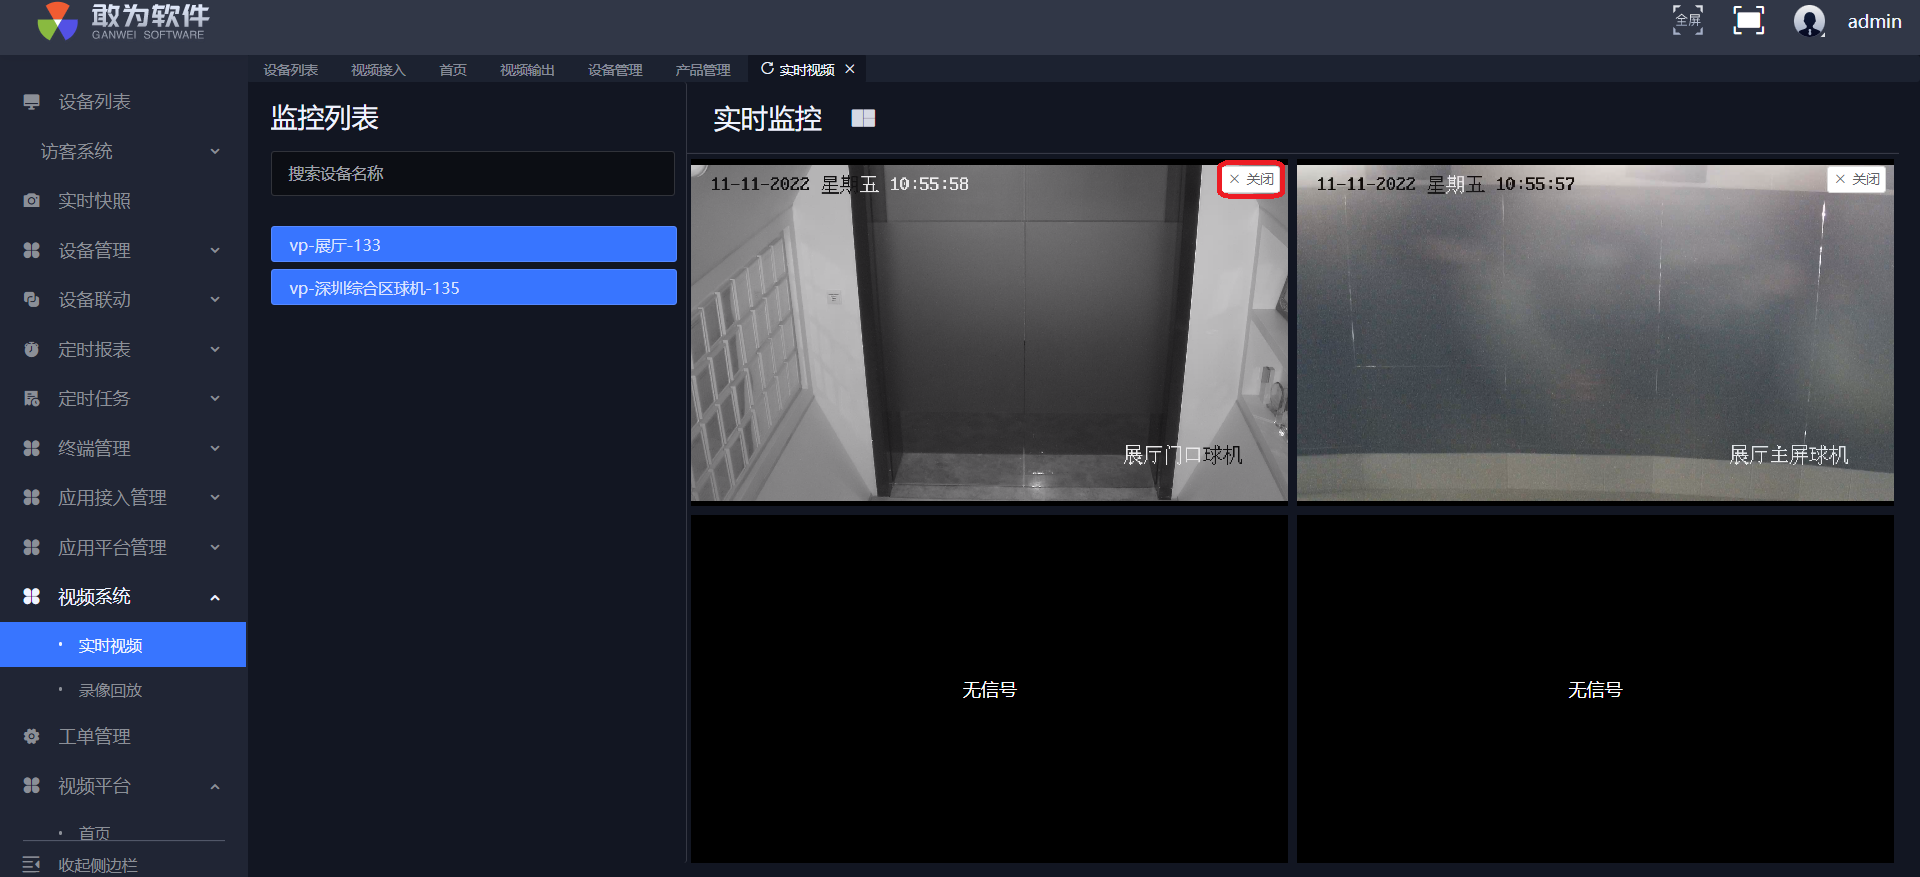Expand the 设备联动 menu chevron

(x=215, y=300)
